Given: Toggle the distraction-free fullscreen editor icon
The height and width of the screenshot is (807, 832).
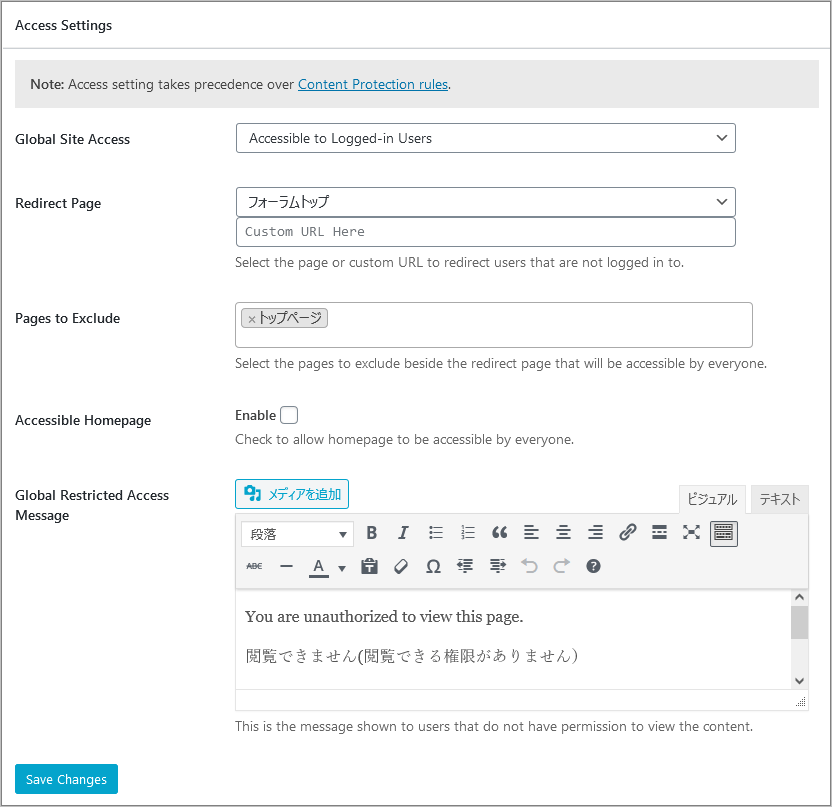Looking at the screenshot, I should coord(691,533).
